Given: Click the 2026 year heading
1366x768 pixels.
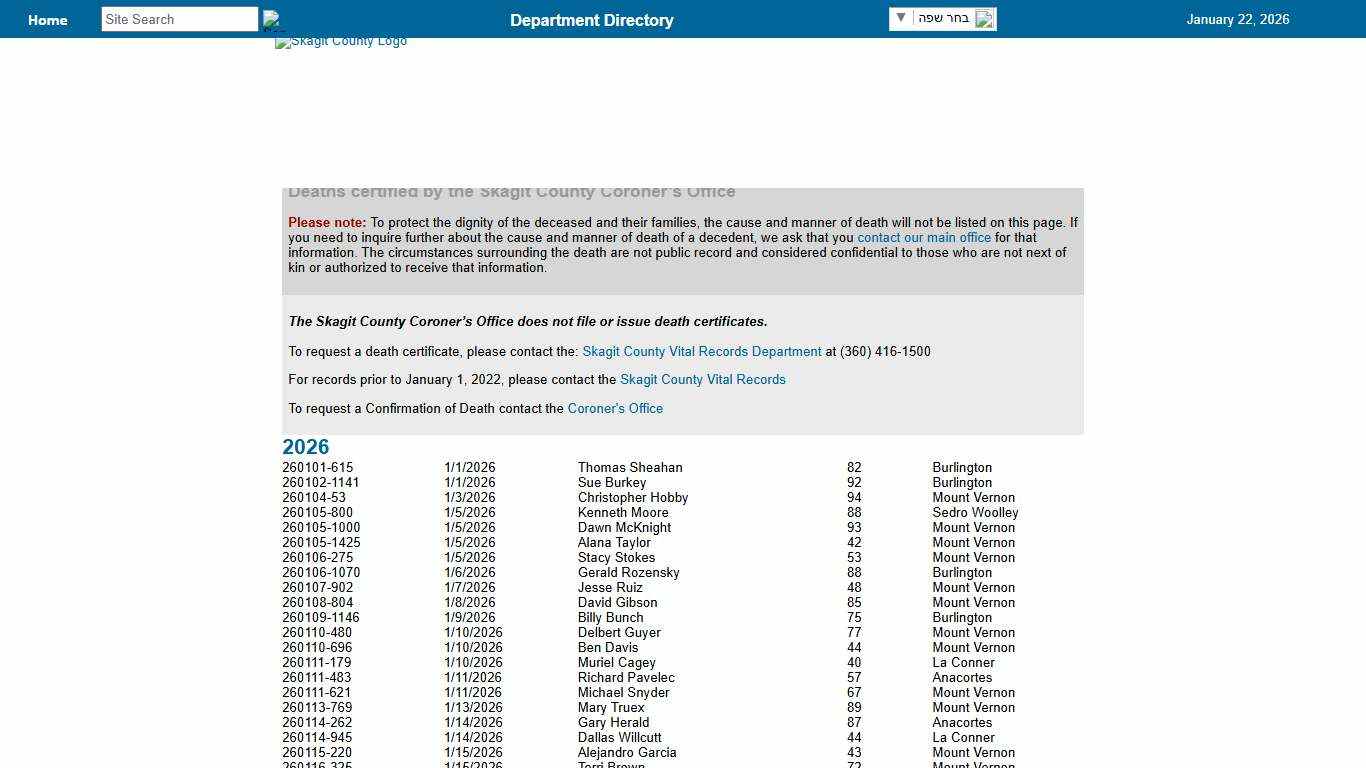Looking at the screenshot, I should [x=305, y=447].
